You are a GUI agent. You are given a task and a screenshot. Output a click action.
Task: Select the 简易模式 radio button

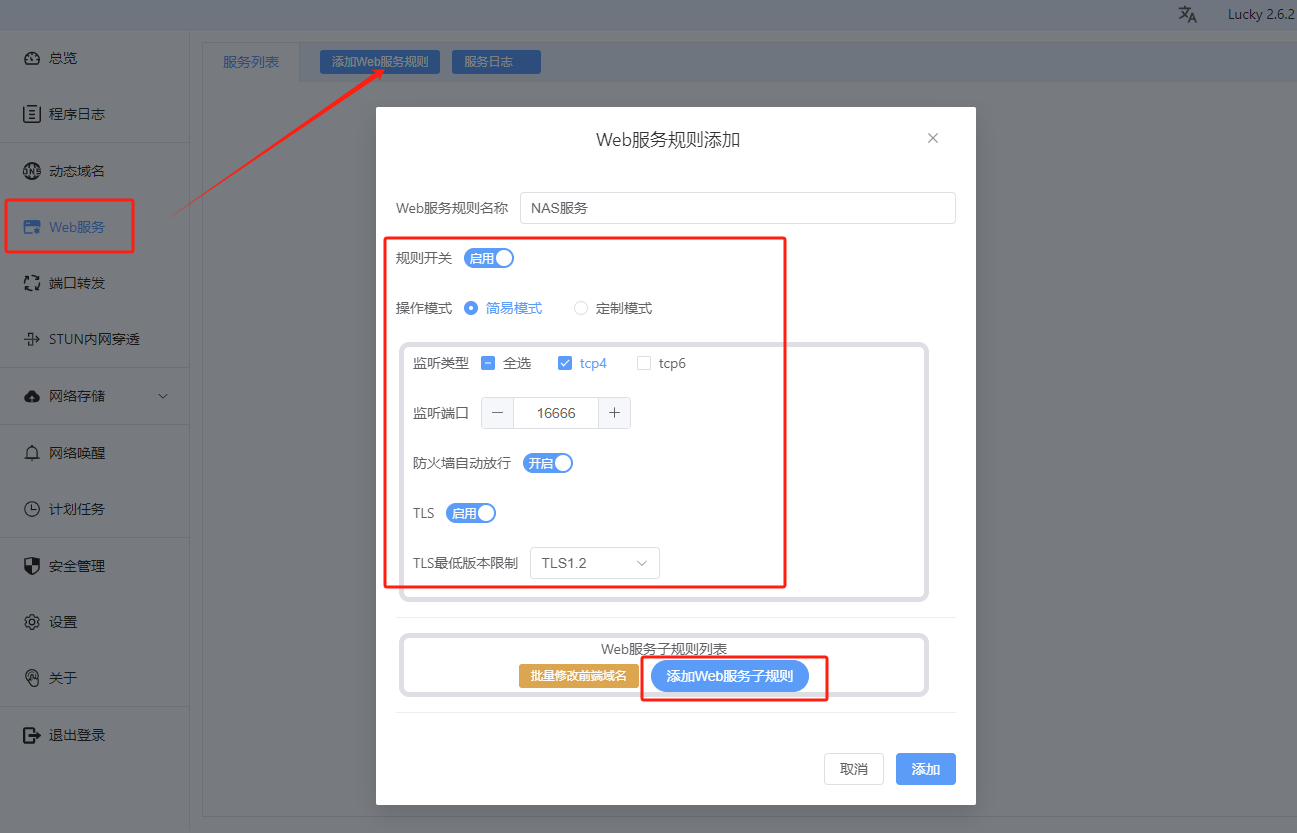click(x=471, y=308)
